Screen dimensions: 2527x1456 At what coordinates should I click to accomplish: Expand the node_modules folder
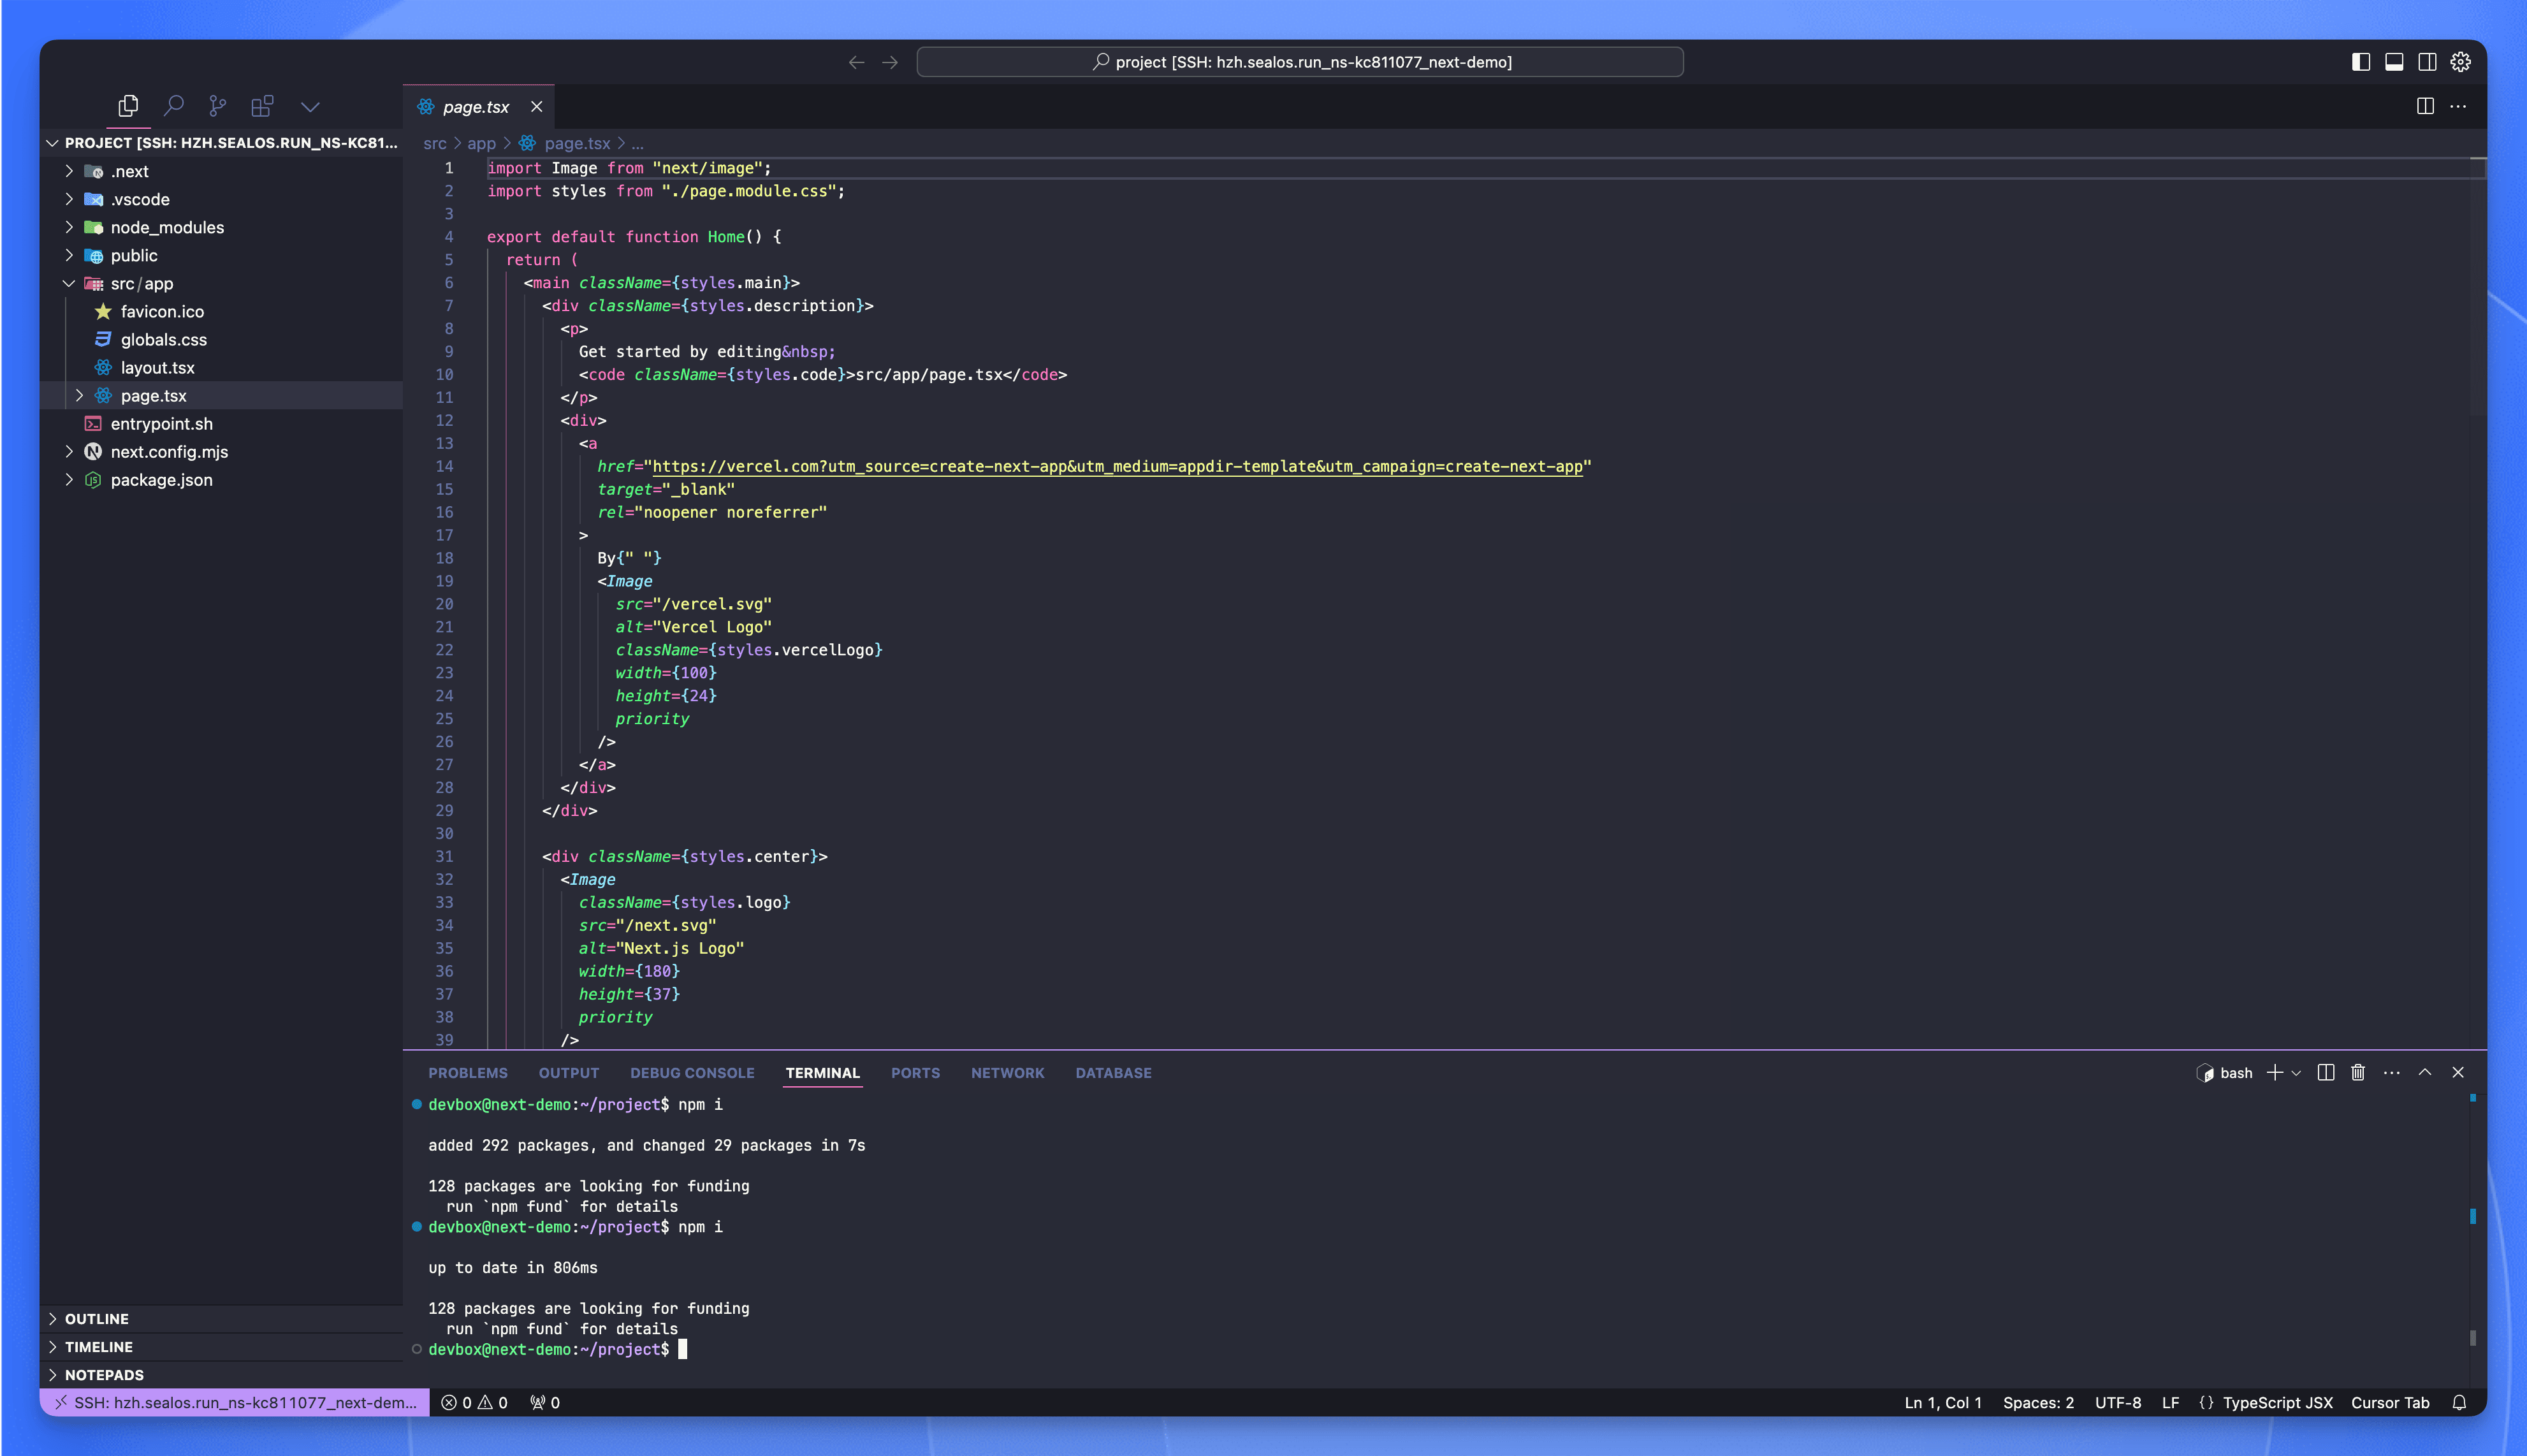pos(166,227)
